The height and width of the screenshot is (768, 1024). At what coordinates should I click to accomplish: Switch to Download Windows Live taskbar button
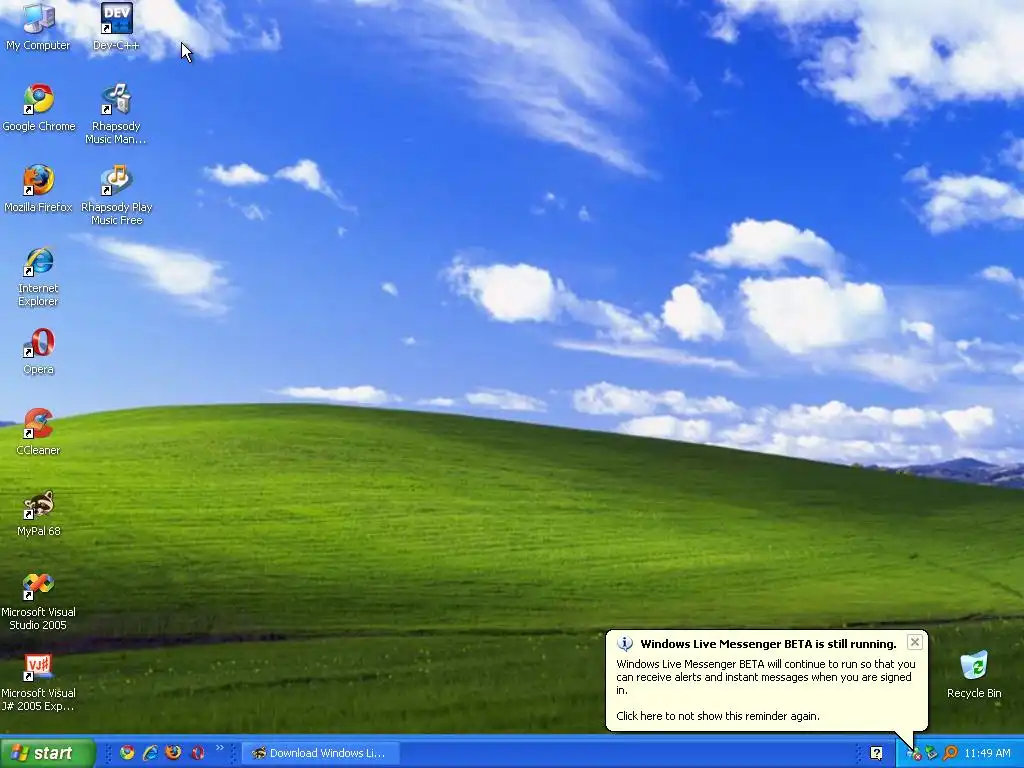(x=320, y=753)
